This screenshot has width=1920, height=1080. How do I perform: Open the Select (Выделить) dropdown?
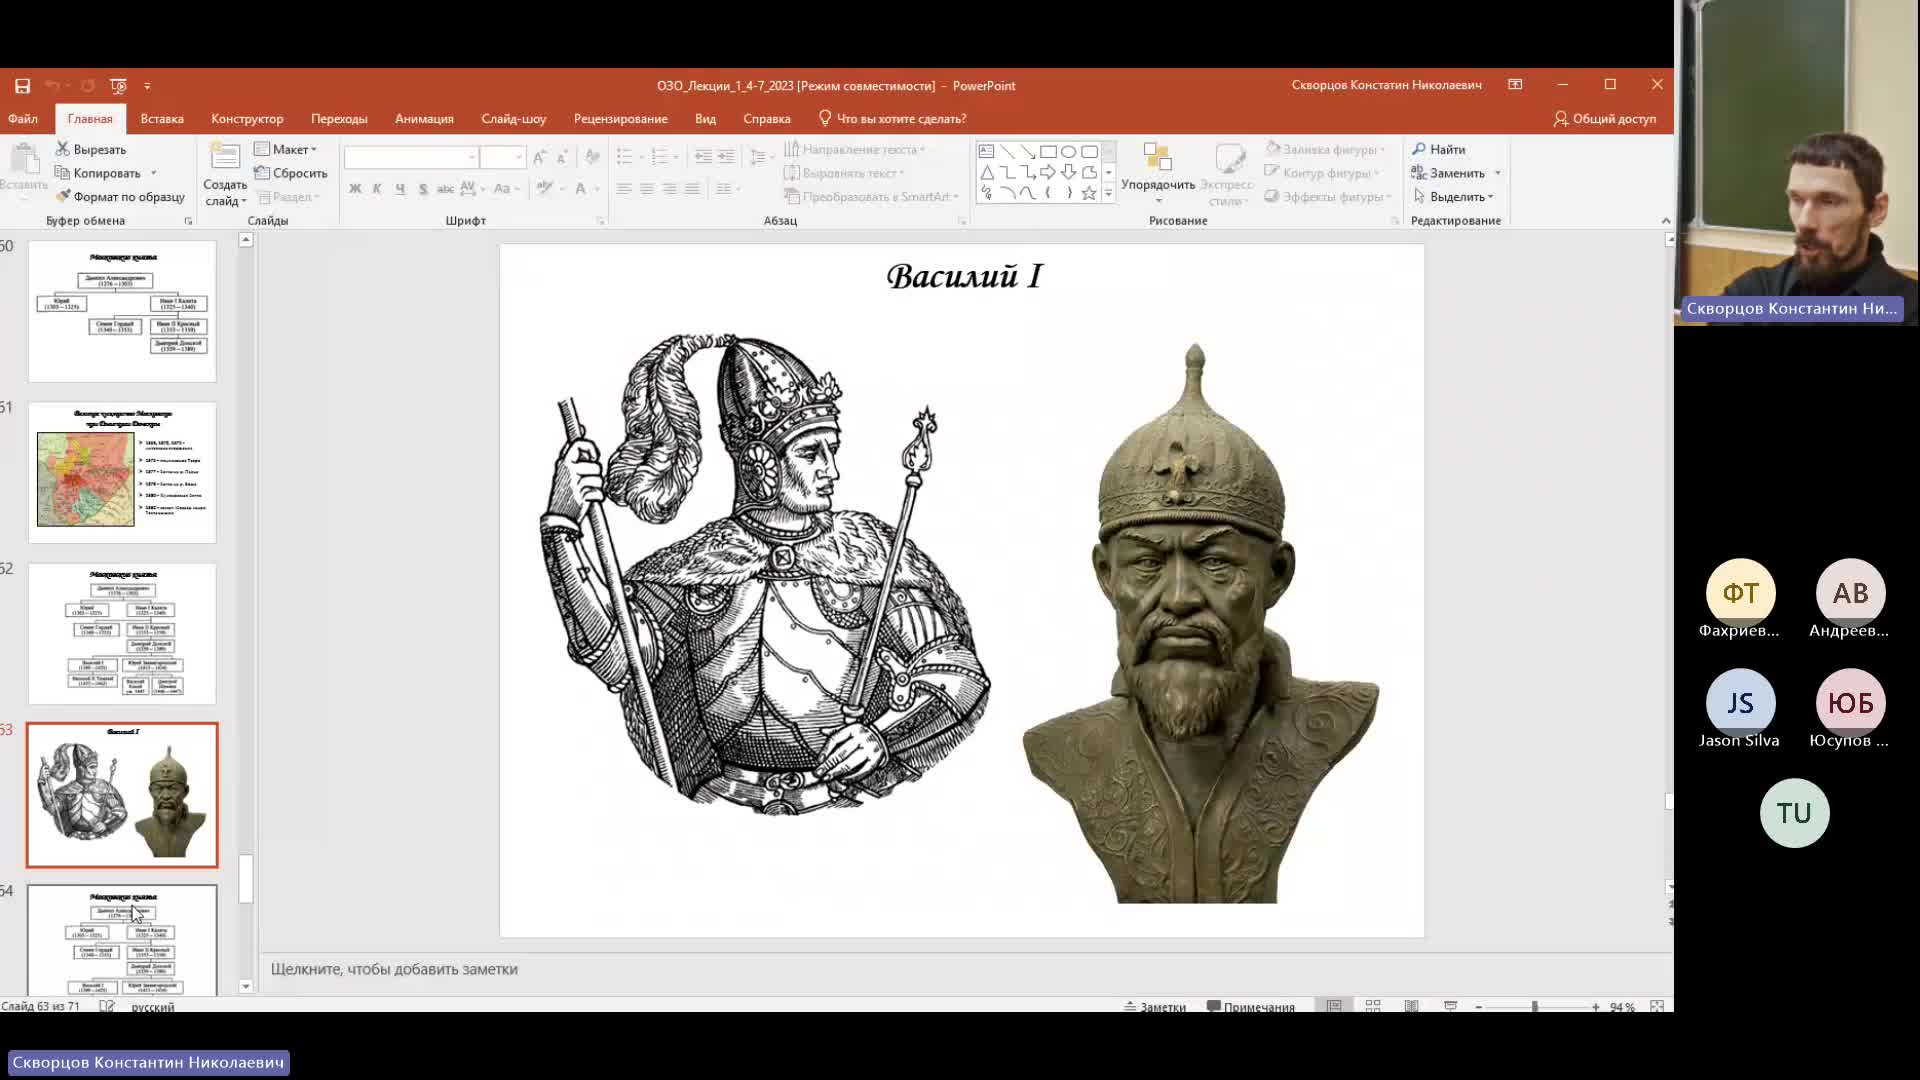1454,197
